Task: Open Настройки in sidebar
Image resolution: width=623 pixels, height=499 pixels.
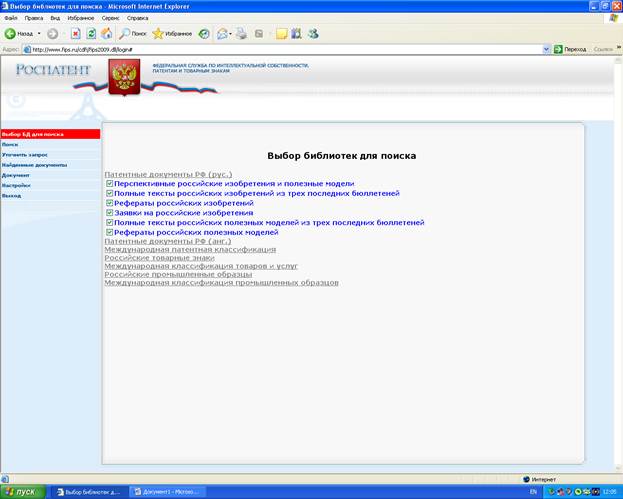Action: 16,186
